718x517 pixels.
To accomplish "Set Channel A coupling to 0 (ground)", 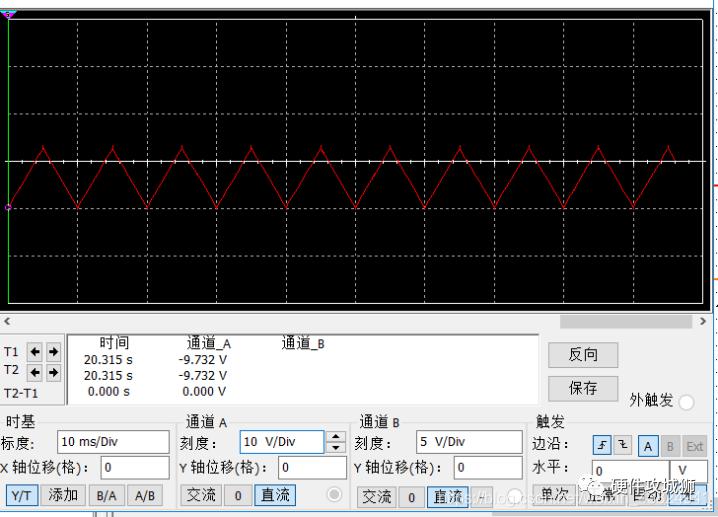I will (x=238, y=495).
